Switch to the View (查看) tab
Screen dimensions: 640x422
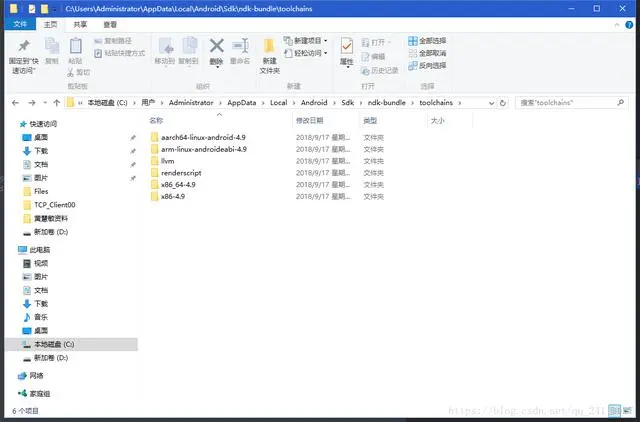110,24
